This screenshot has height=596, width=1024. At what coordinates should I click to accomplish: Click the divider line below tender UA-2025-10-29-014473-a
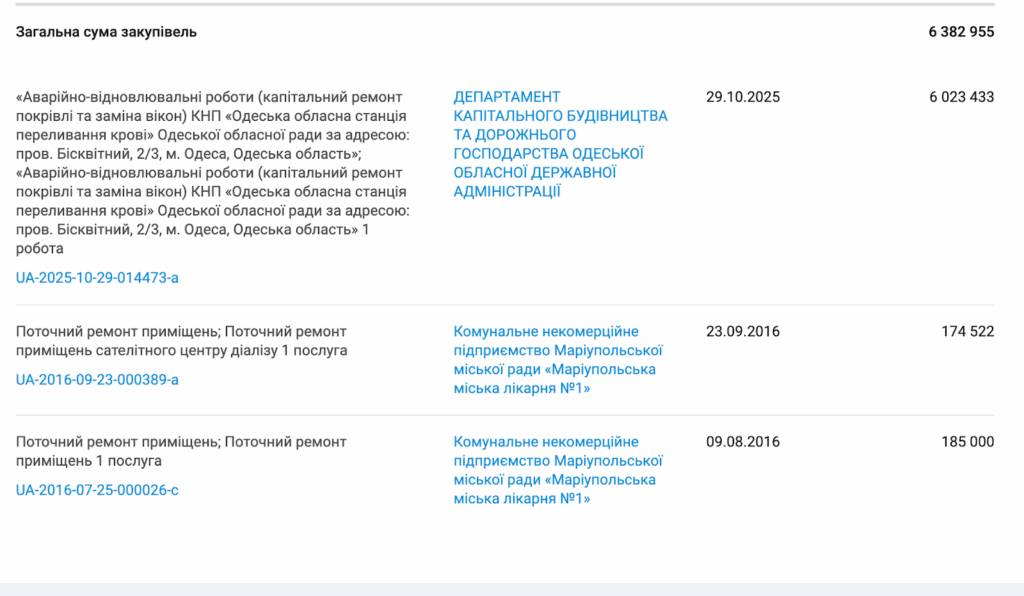(512, 305)
